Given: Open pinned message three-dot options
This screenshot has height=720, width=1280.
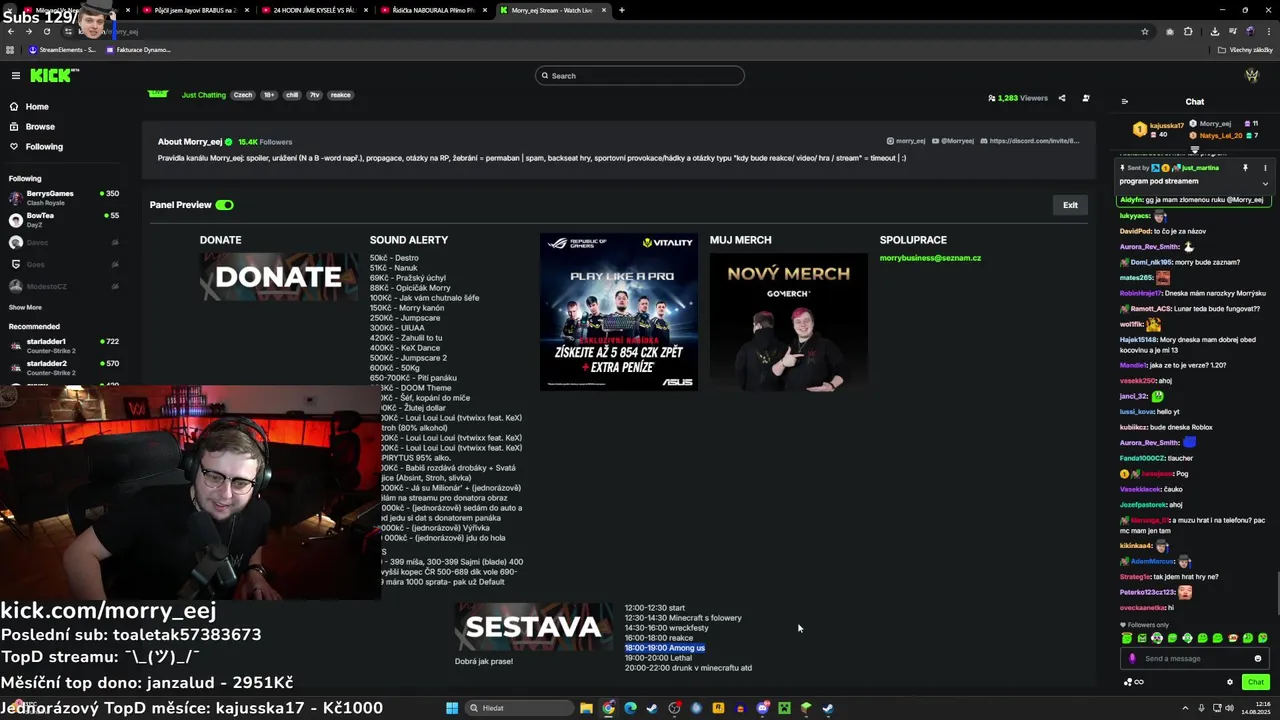Looking at the screenshot, I should click(1265, 168).
